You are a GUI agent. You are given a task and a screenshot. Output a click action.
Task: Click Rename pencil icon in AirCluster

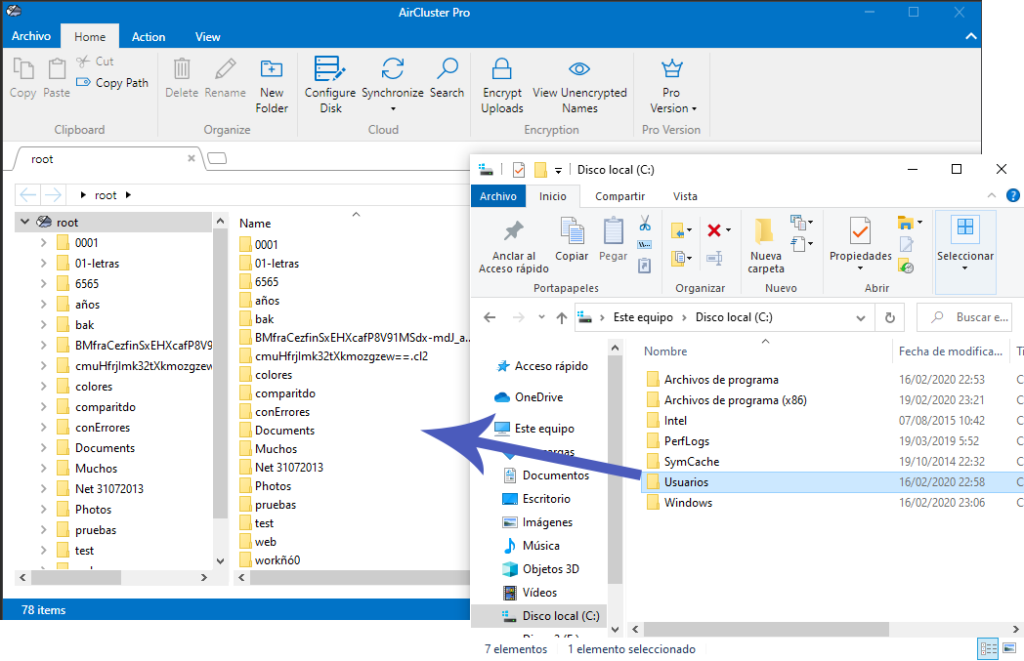pyautogui.click(x=225, y=69)
